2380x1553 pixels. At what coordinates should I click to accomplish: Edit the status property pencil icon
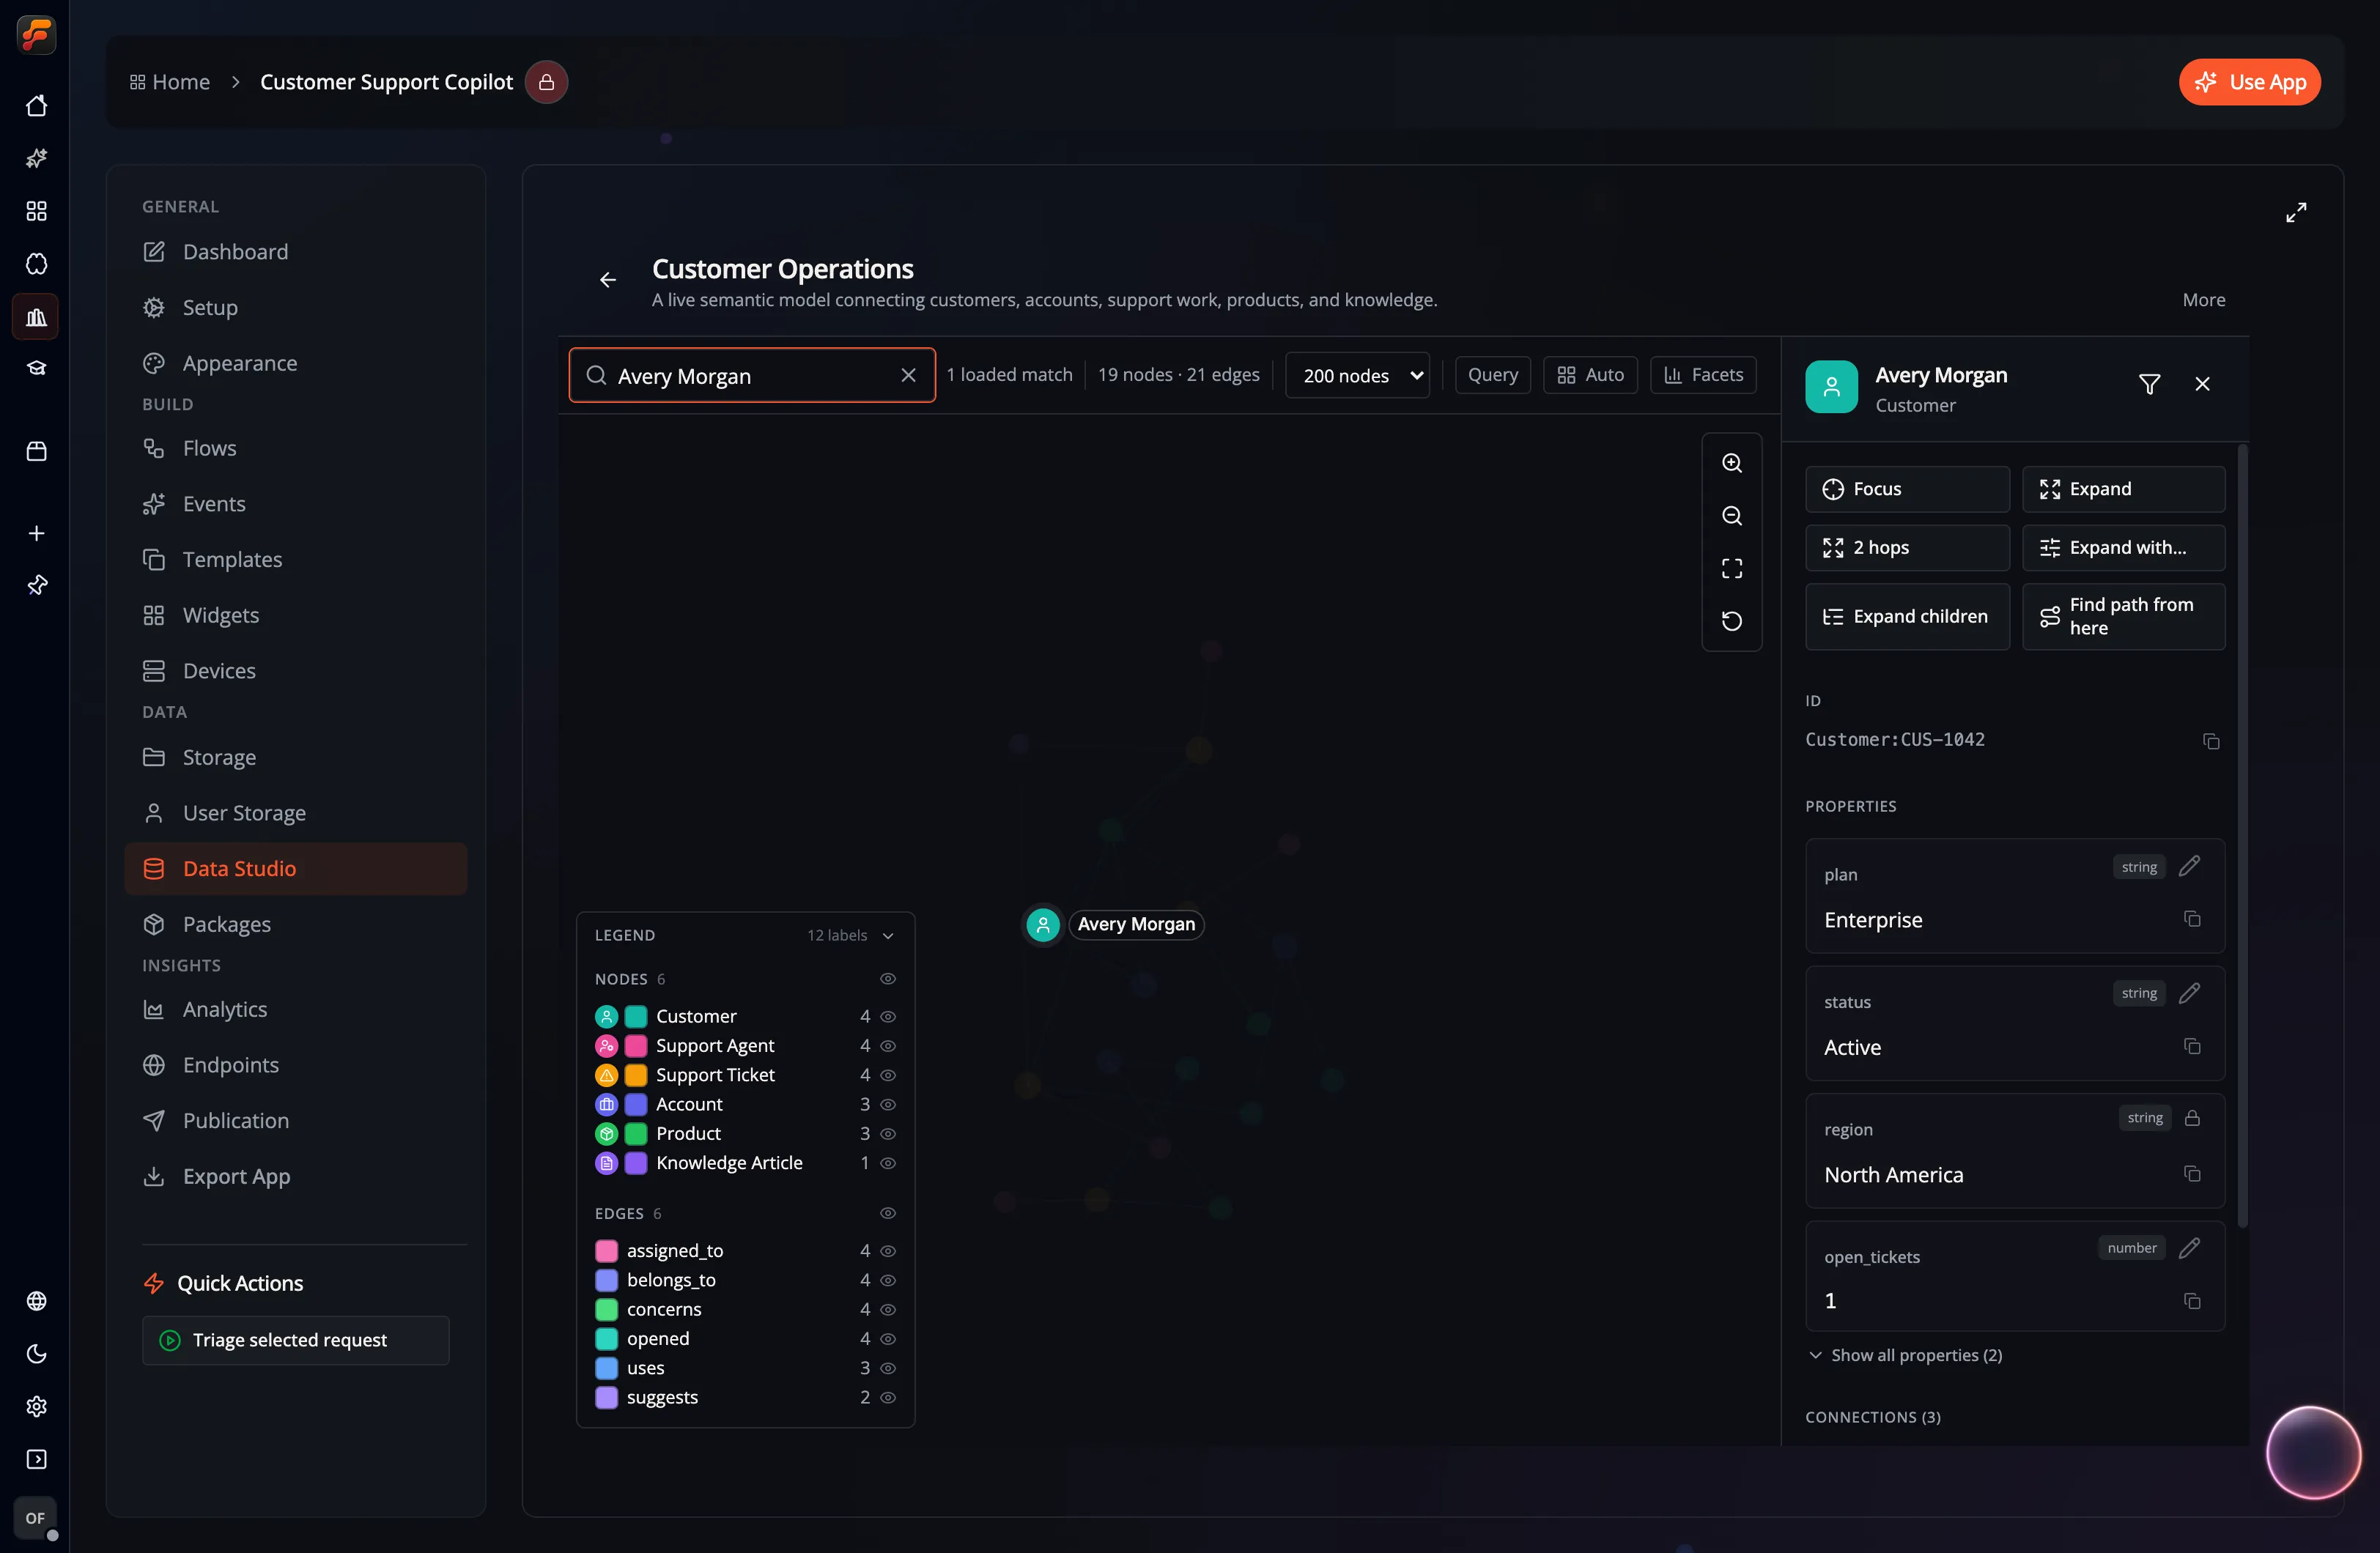tap(2189, 993)
